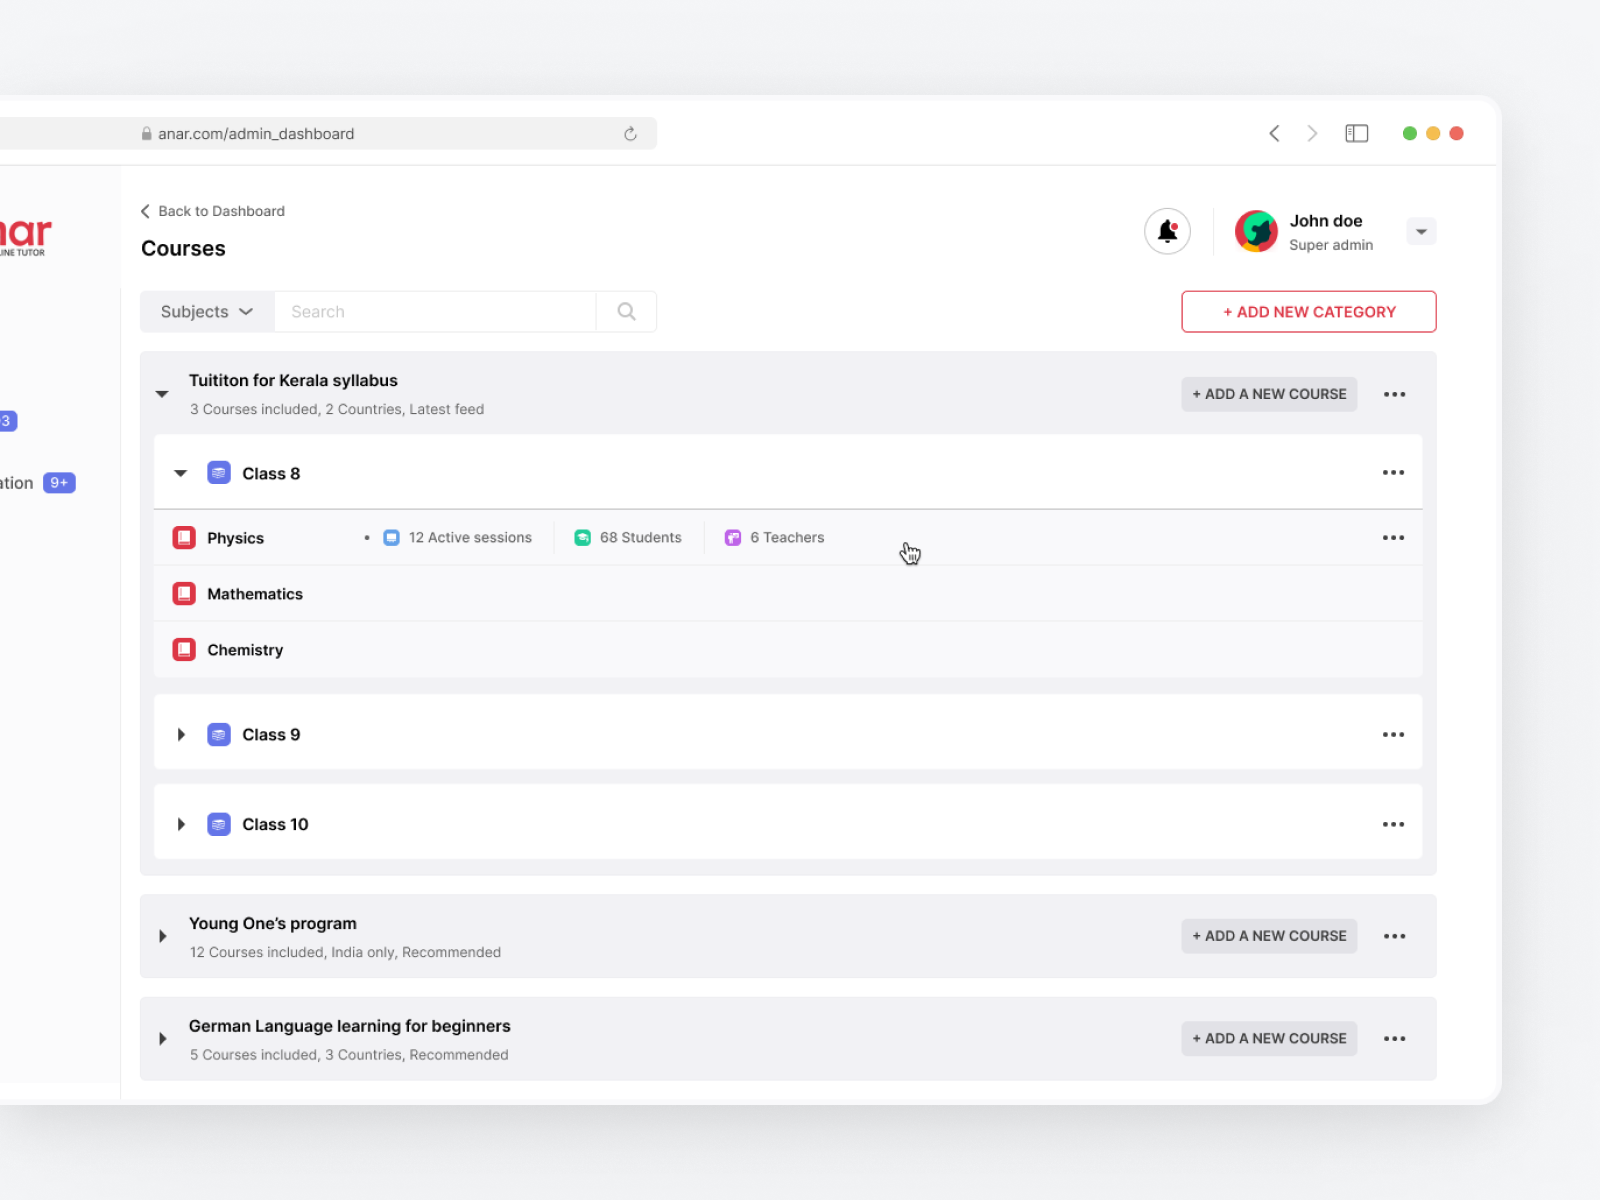Click the active sessions icon beside Physics
1600x1200 pixels.
(390, 537)
